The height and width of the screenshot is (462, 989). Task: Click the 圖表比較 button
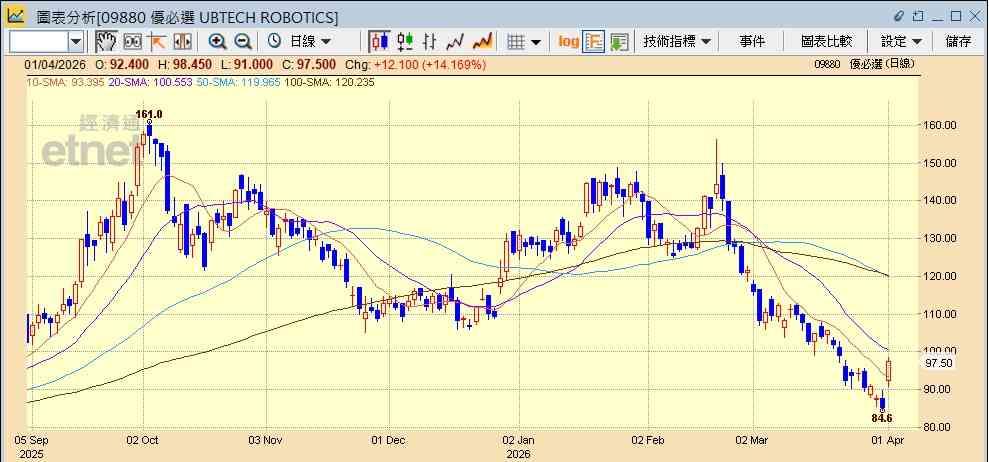coord(826,42)
